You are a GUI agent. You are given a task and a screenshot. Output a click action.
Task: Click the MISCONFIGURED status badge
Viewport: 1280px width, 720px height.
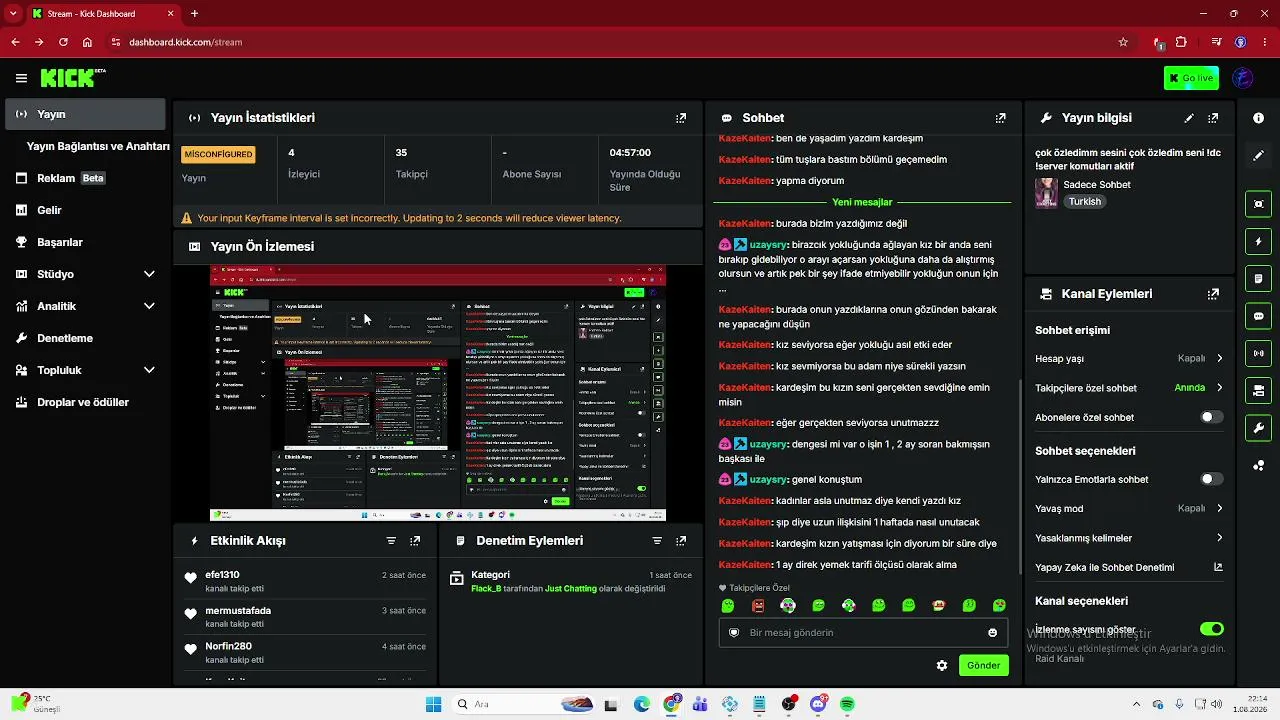218,154
